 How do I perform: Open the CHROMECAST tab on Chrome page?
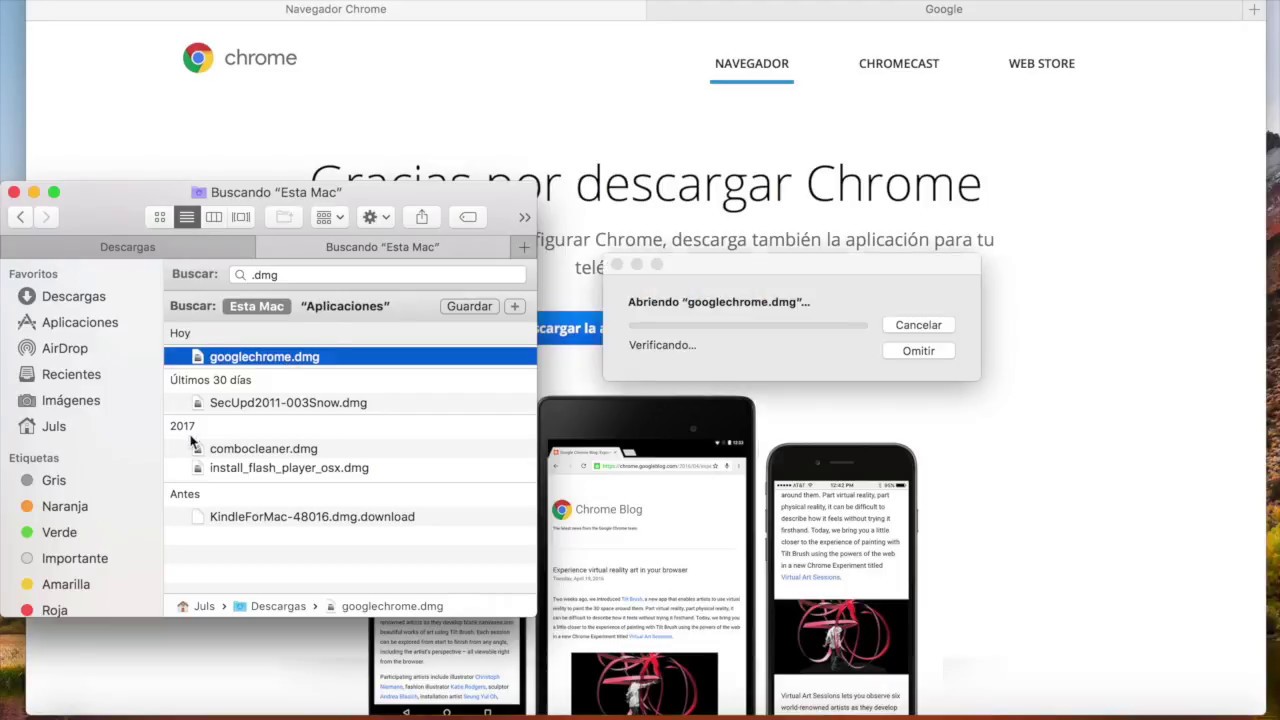point(899,63)
